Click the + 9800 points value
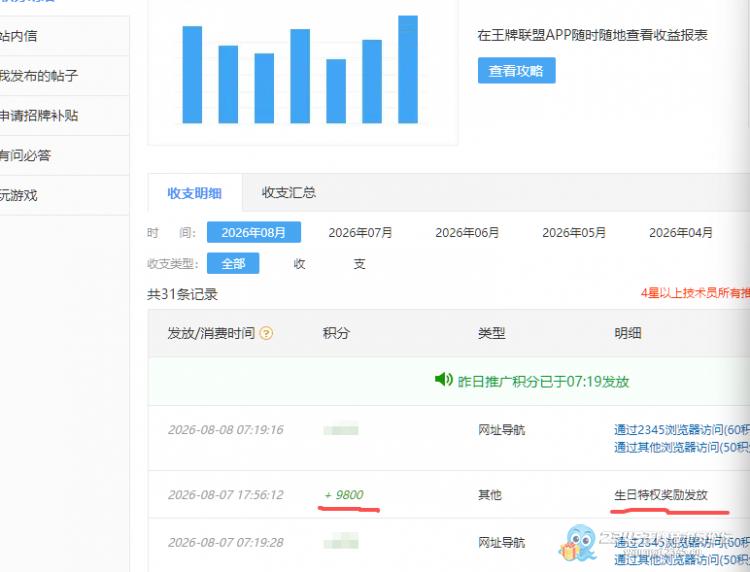 344,495
